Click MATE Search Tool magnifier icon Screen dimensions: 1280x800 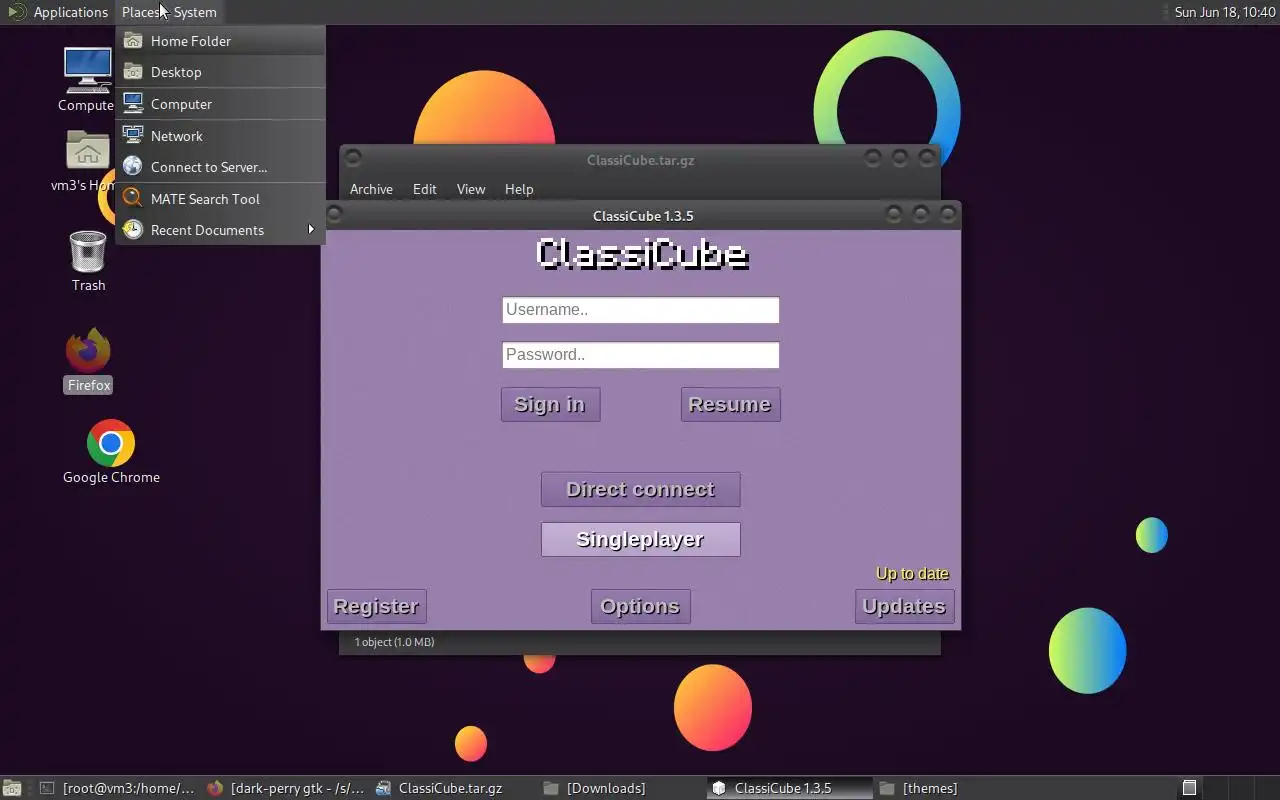click(132, 199)
